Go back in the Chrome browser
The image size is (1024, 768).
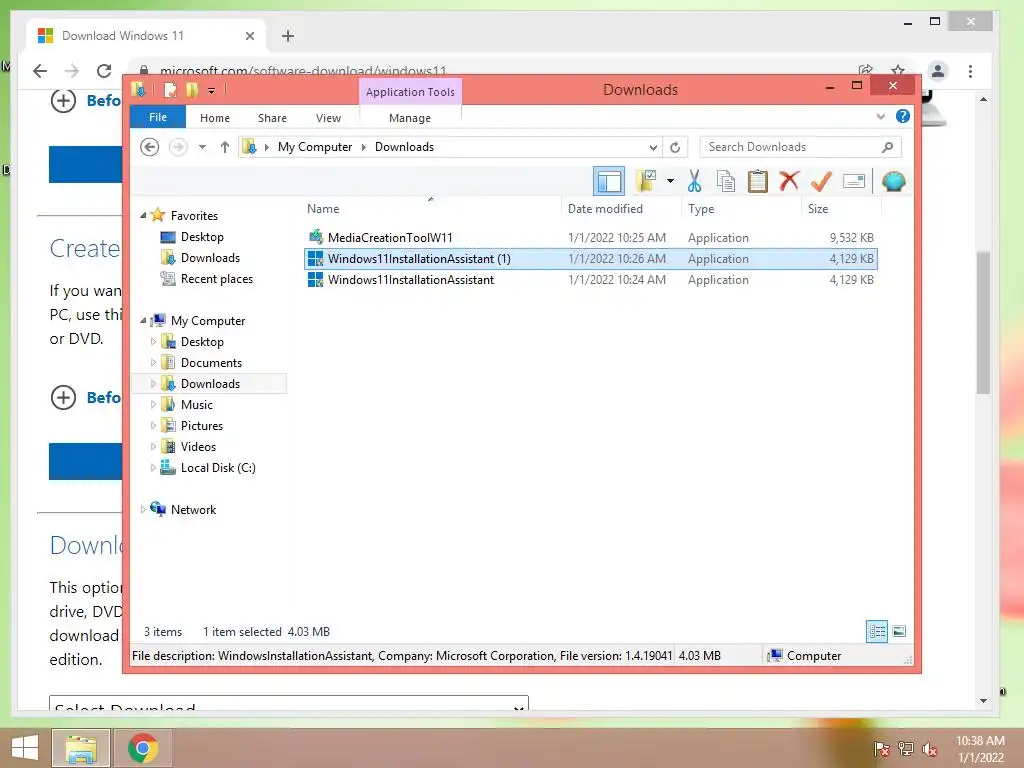[40, 71]
